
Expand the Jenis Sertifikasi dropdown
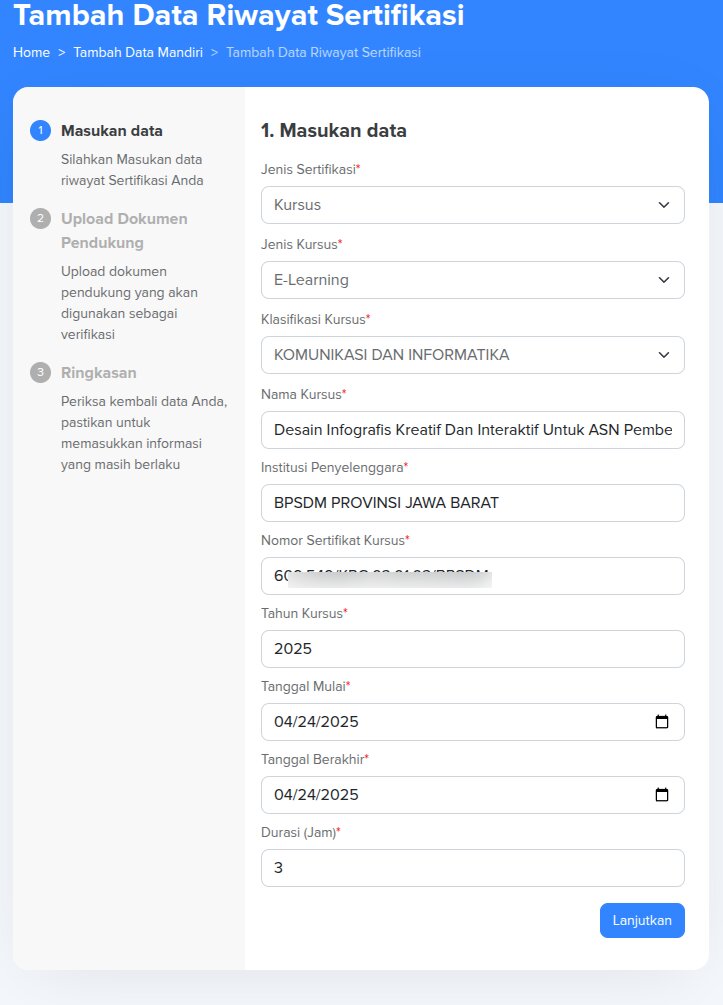472,205
